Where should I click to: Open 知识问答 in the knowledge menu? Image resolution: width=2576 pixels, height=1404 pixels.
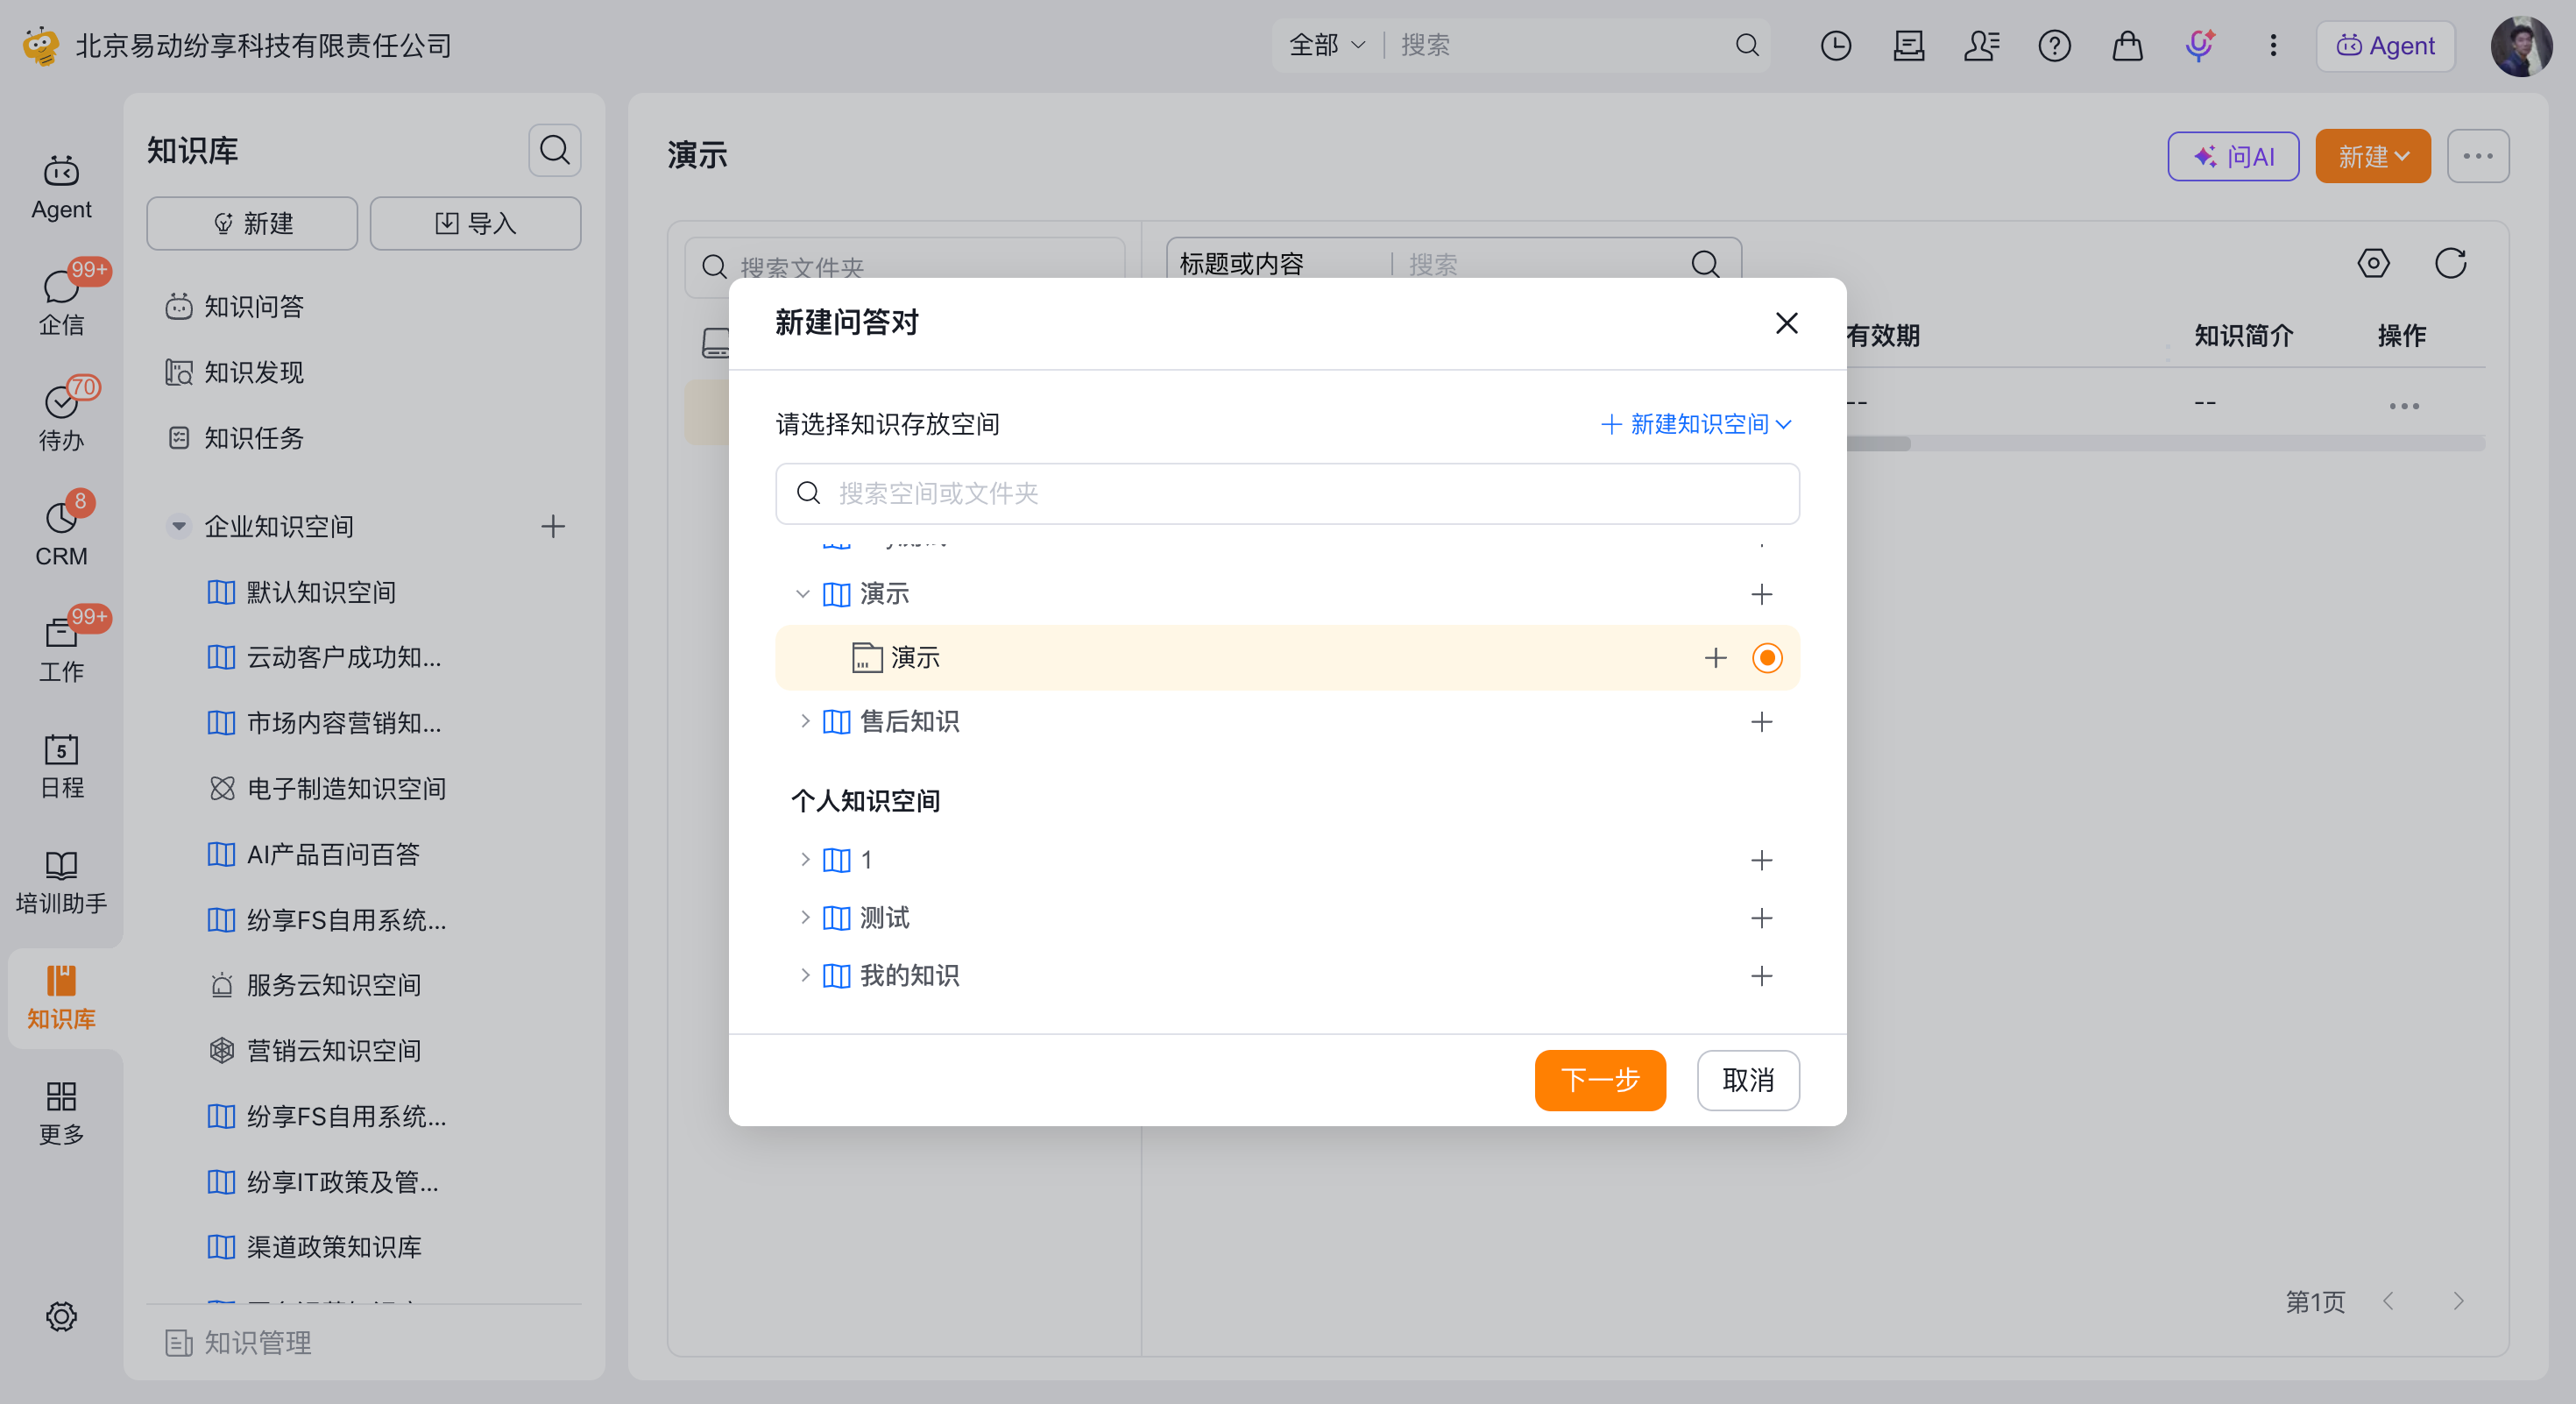tap(253, 306)
